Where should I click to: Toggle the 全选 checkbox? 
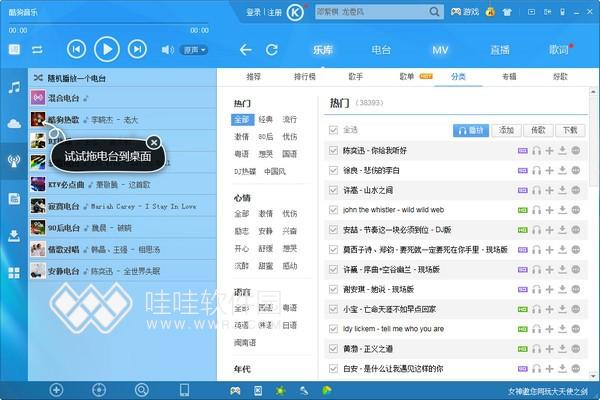pyautogui.click(x=333, y=130)
